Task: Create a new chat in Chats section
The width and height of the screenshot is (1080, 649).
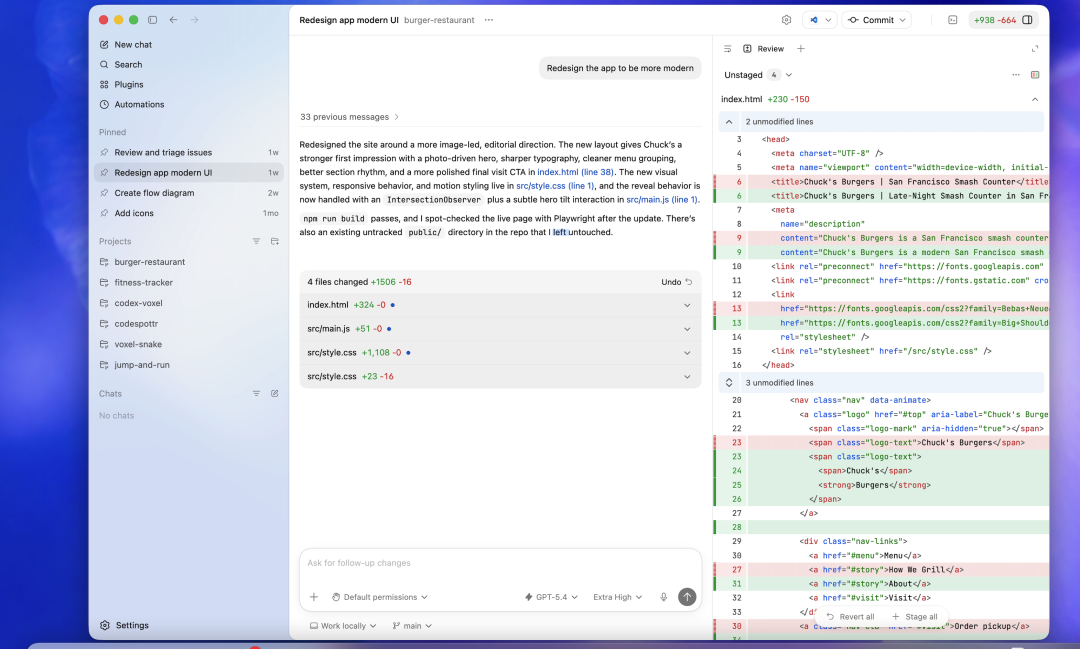Action: [x=275, y=393]
